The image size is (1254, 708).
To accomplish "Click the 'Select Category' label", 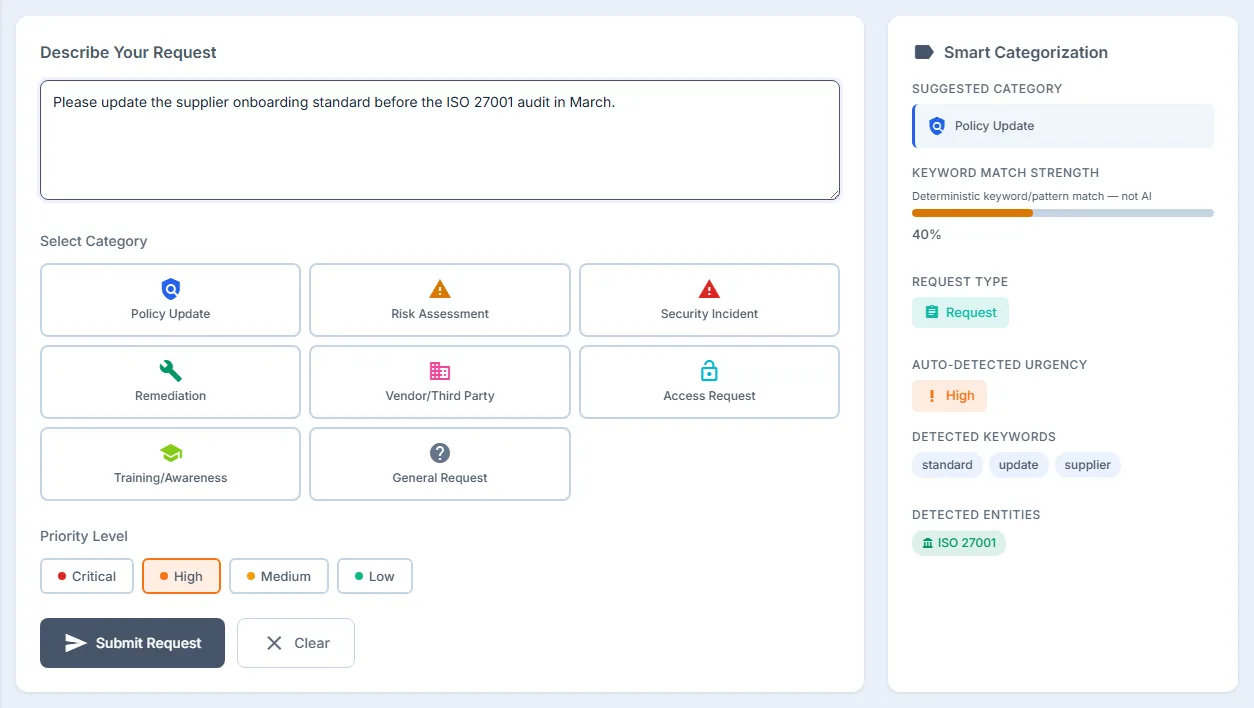I will [x=93, y=241].
